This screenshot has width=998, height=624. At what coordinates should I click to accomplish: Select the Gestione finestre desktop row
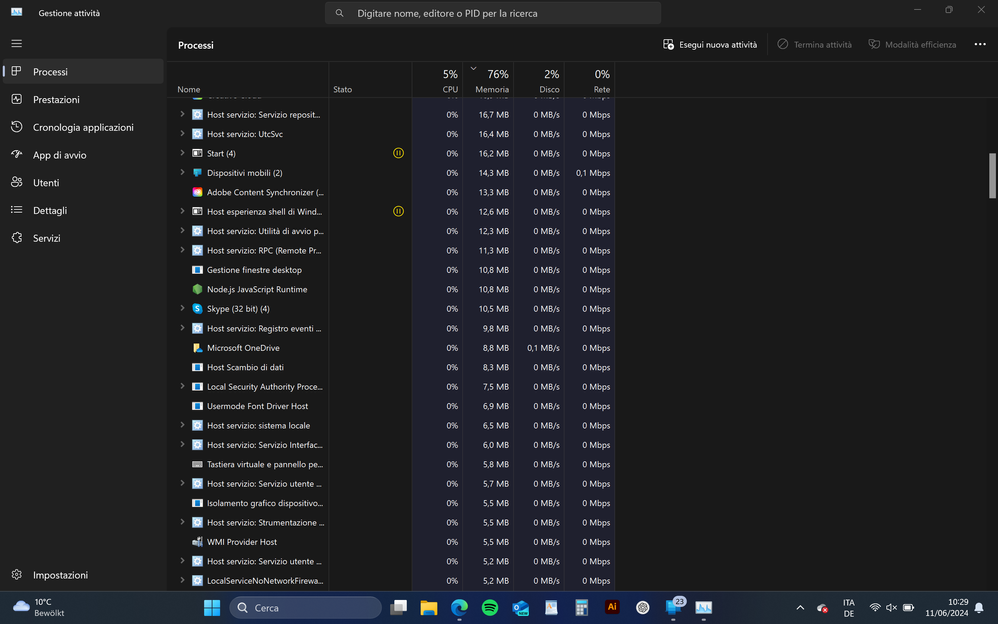pos(391,270)
